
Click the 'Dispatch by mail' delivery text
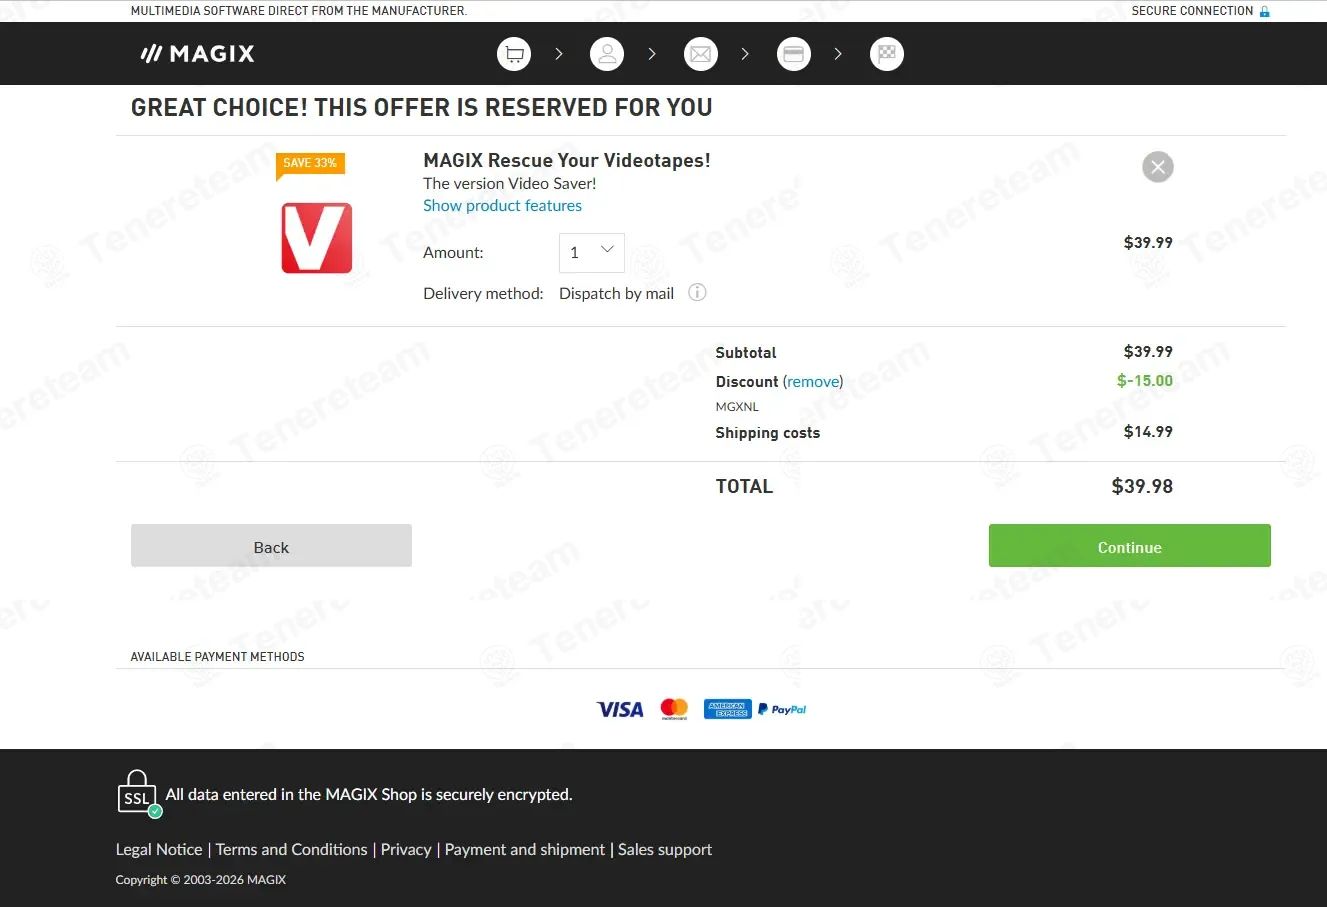point(616,293)
